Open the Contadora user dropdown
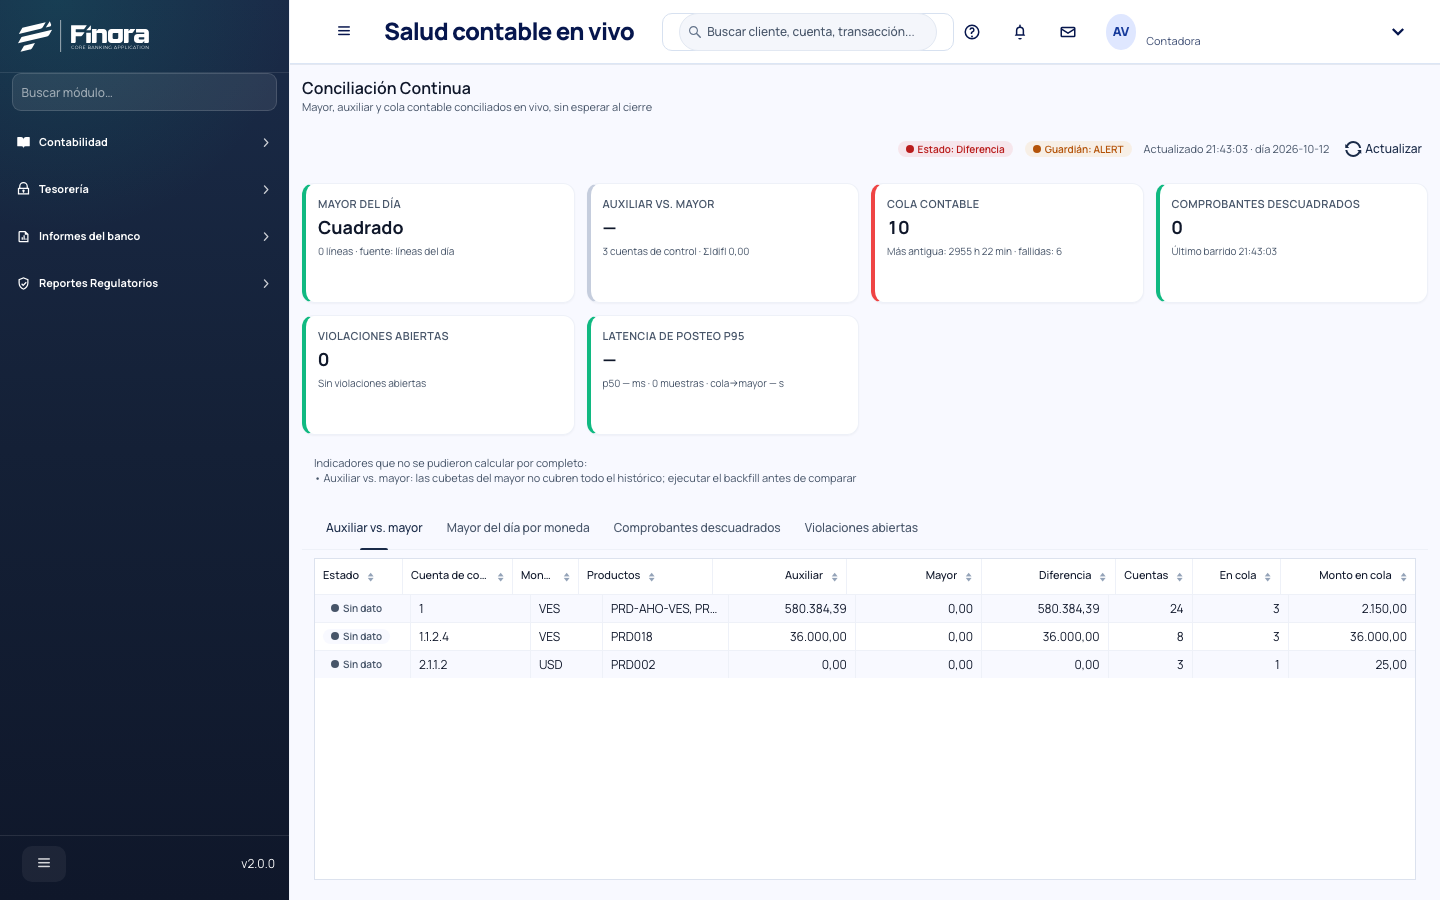1440x900 pixels. pyautogui.click(x=1398, y=32)
